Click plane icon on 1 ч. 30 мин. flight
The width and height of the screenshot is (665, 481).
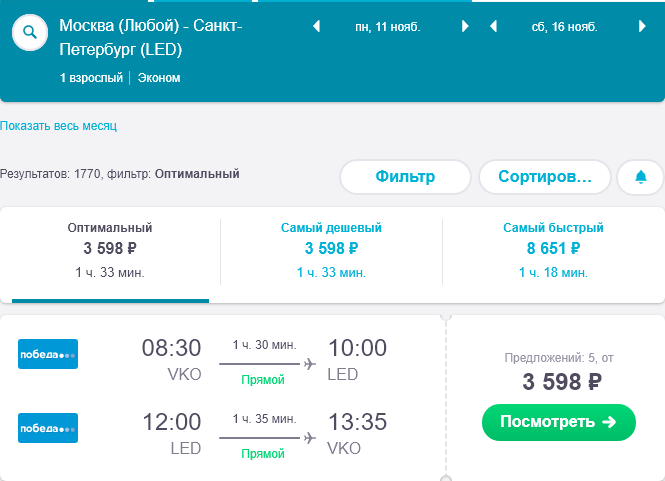(x=310, y=364)
